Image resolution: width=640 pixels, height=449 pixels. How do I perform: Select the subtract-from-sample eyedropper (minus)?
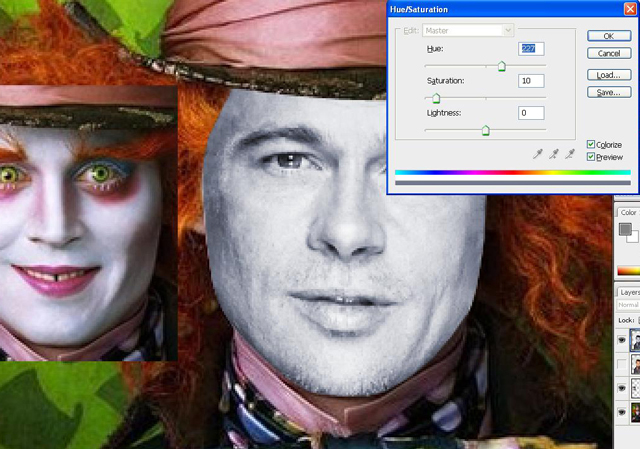[570, 154]
